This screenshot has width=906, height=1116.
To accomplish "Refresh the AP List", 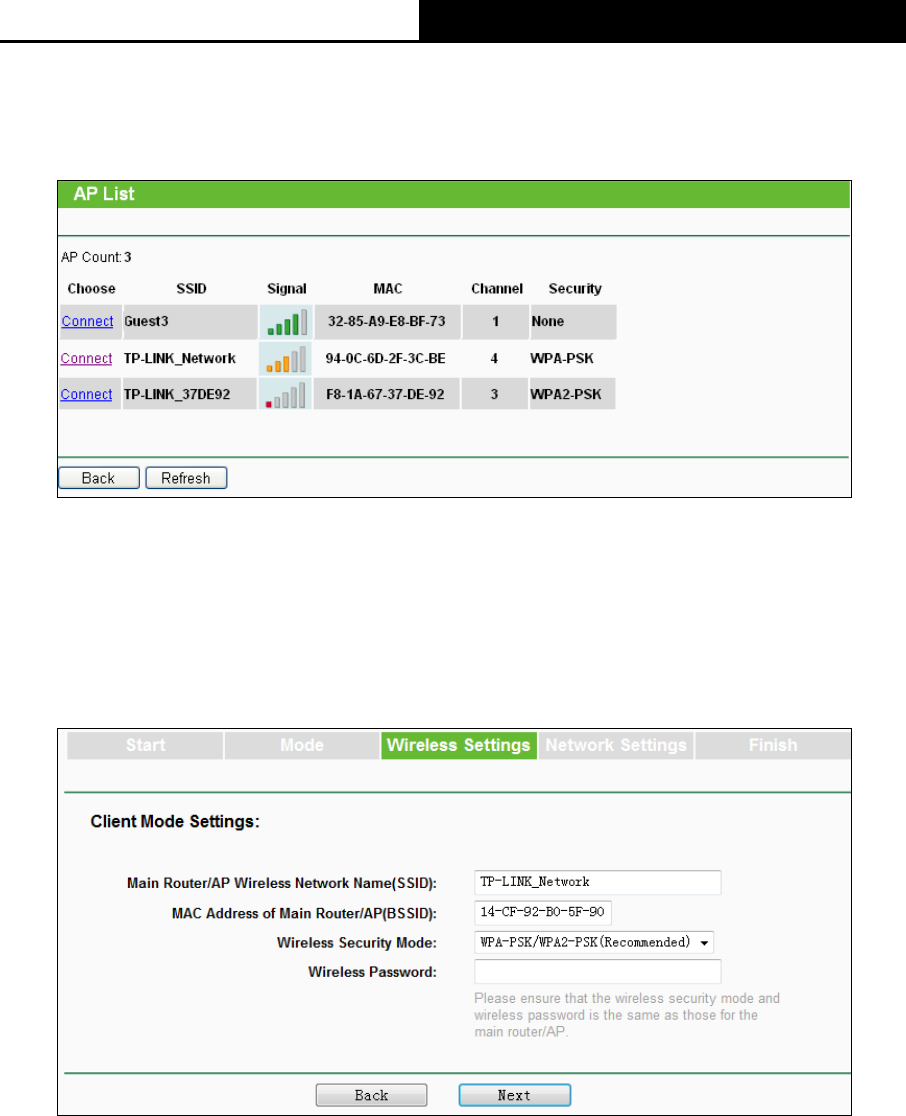I will click(186, 478).
